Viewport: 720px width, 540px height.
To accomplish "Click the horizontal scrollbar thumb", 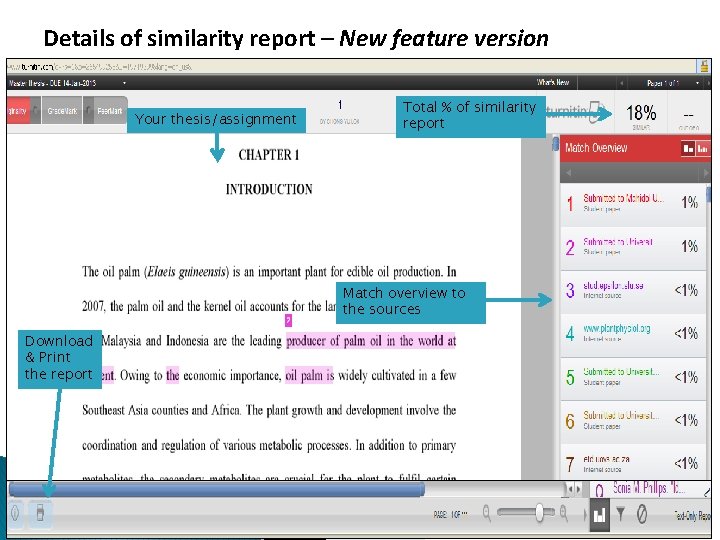I will tap(216, 489).
